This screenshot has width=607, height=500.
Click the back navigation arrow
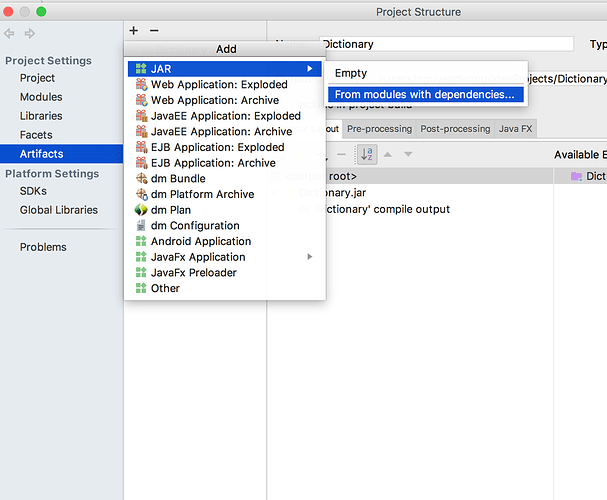pos(11,34)
